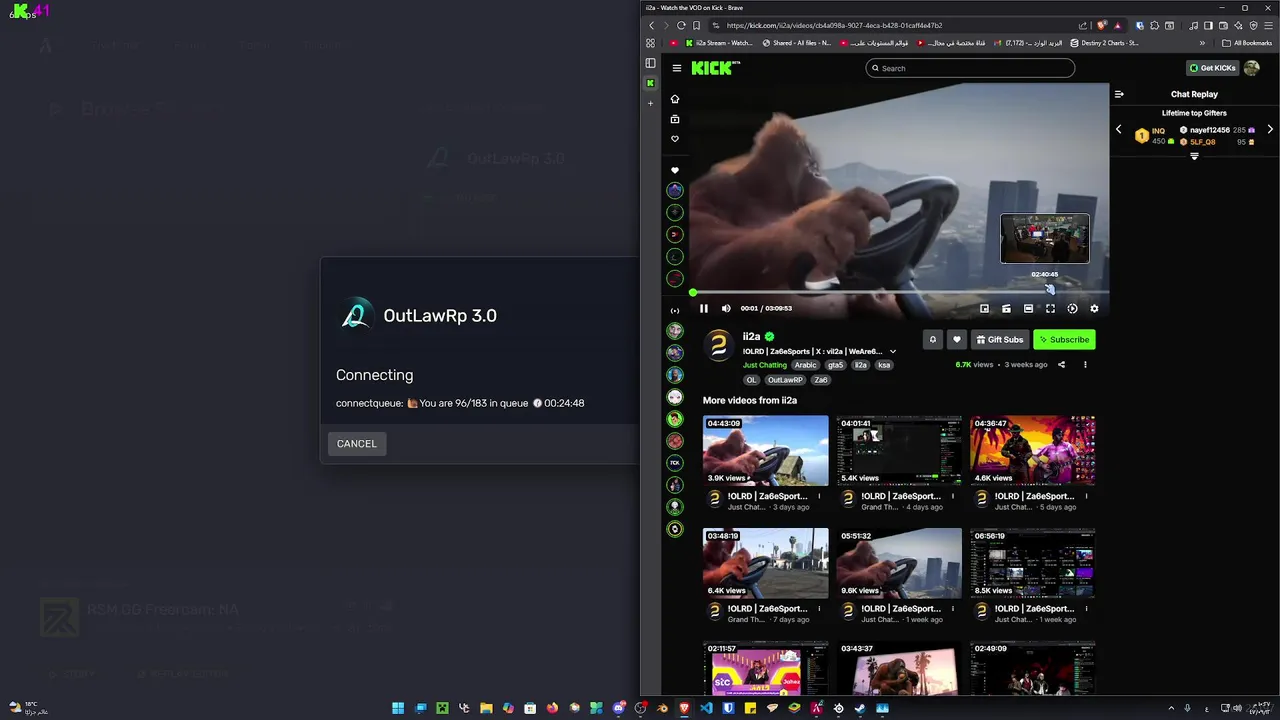The image size is (1280, 720).
Task: Open the Just Chatting category link
Action: [765, 365]
